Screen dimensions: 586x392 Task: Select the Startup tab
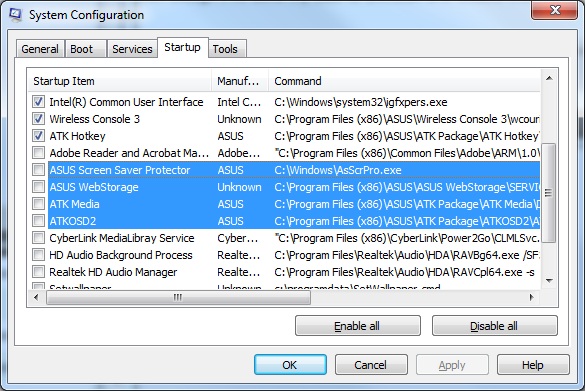(182, 47)
